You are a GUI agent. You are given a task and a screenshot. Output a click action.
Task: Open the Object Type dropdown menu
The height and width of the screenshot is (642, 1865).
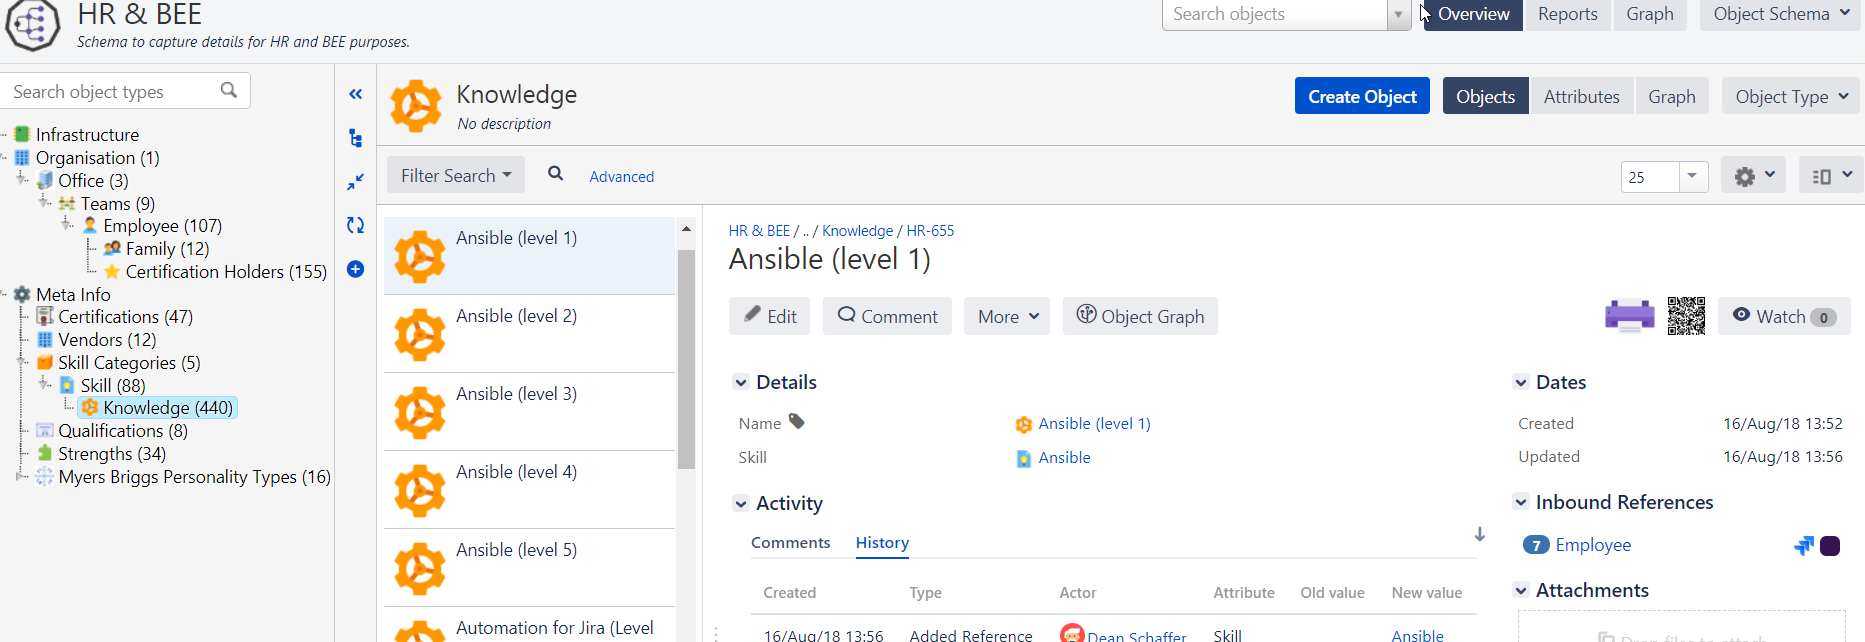pyautogui.click(x=1792, y=96)
